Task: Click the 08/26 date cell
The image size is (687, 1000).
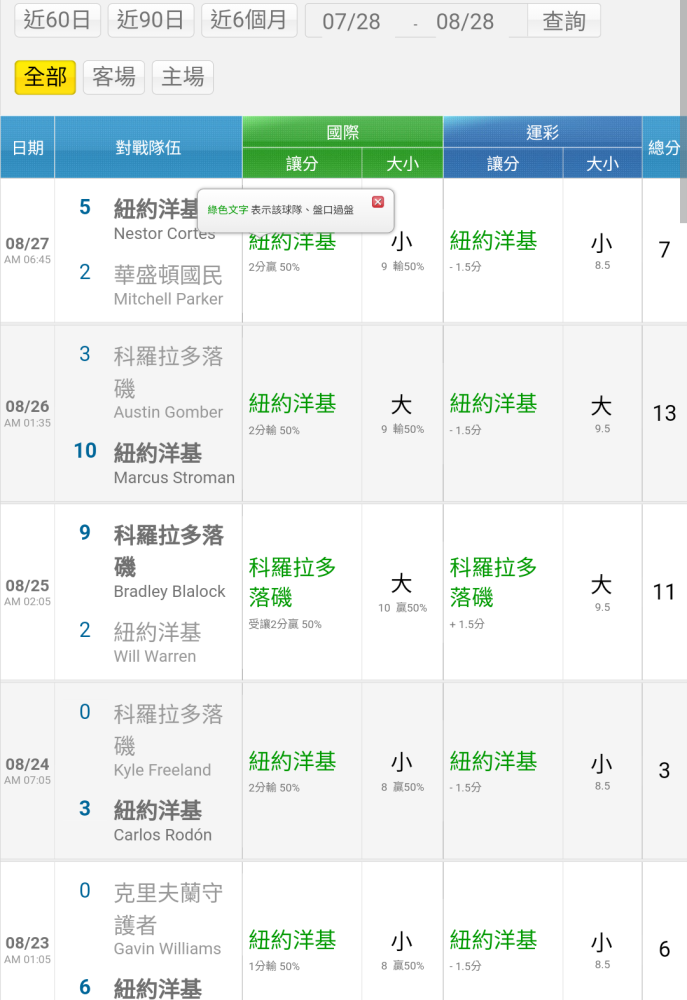Action: 27,413
